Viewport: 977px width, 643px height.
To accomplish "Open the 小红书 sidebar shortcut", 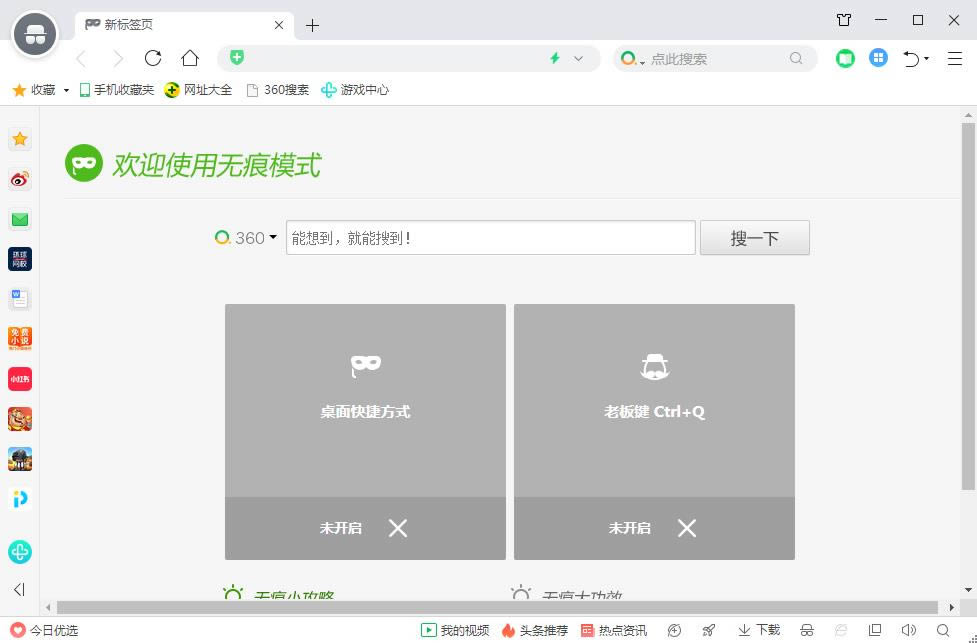I will (x=20, y=379).
